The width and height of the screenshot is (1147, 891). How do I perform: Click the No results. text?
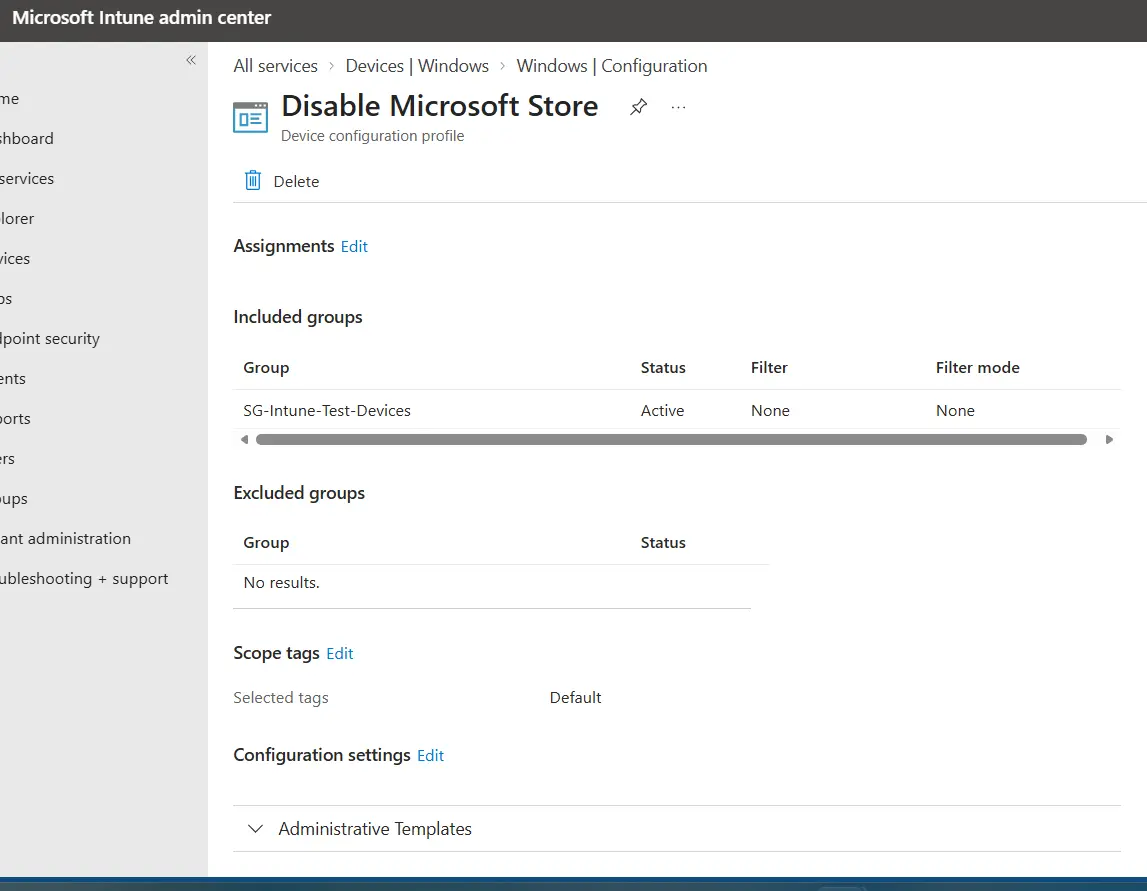click(282, 583)
